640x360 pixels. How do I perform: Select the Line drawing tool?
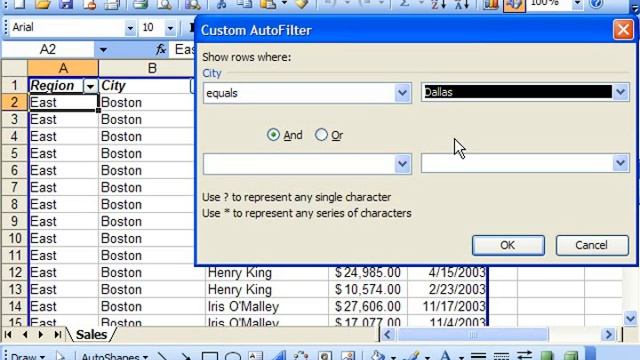[162, 356]
